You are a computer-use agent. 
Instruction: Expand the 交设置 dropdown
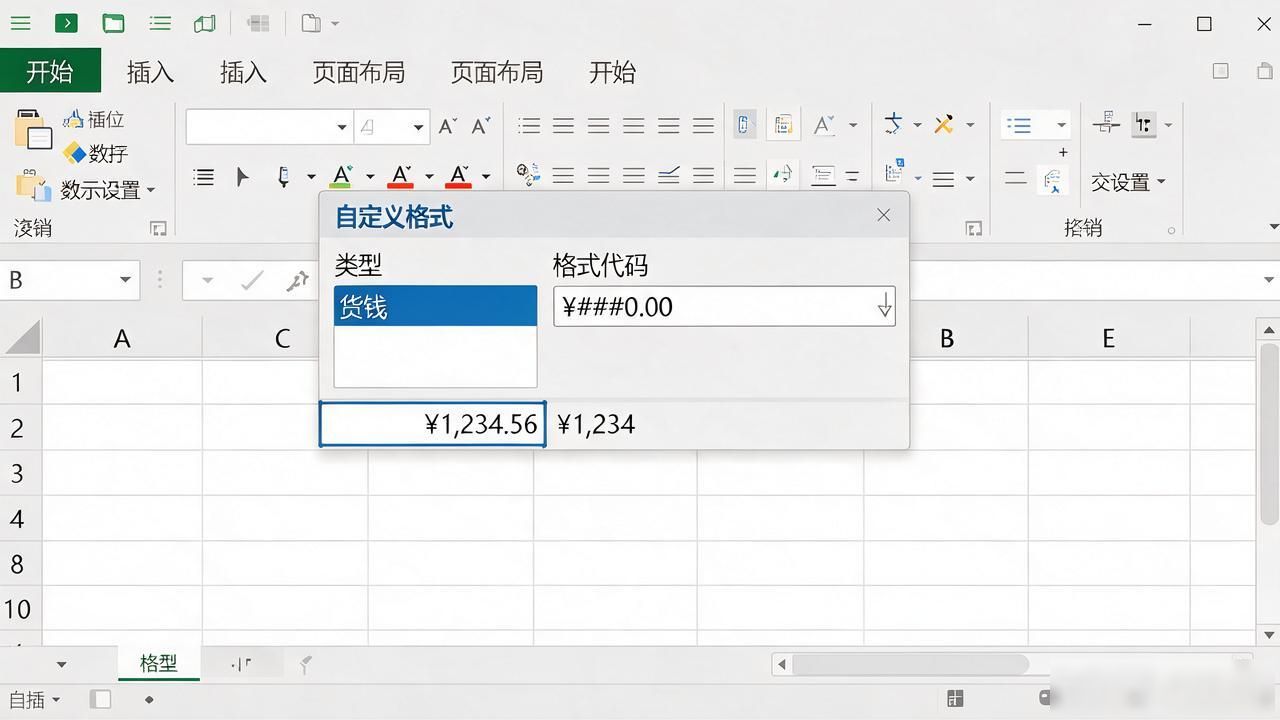[x=1161, y=182]
